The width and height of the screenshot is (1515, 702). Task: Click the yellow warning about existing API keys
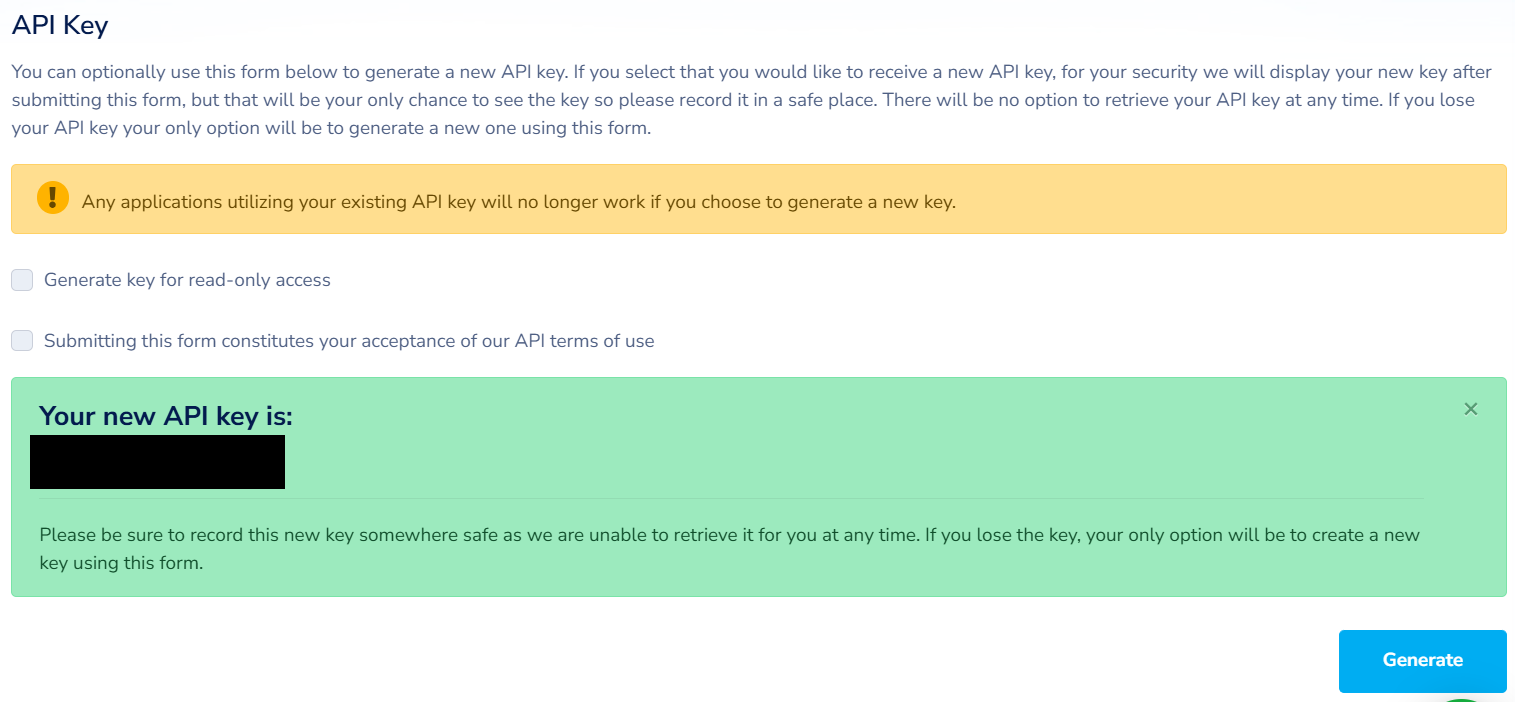(518, 202)
